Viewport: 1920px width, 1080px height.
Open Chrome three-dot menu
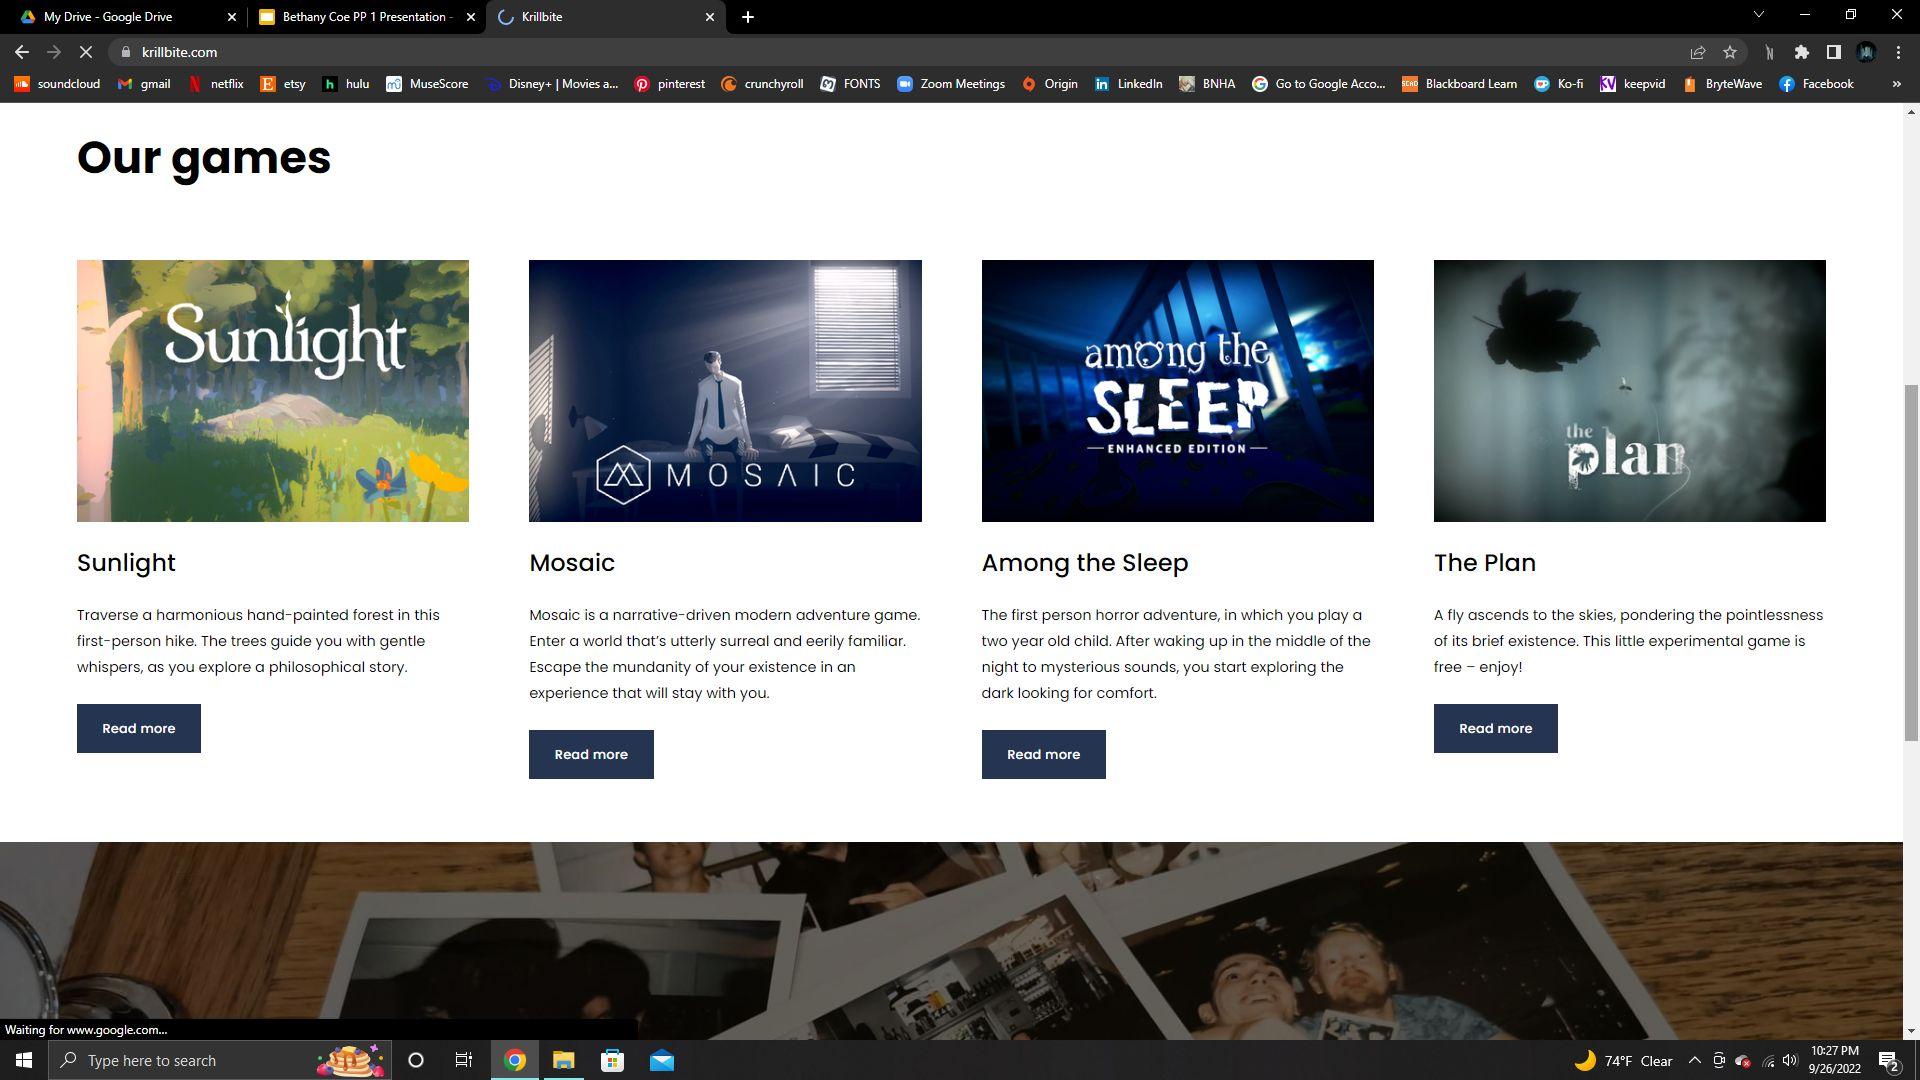point(1898,52)
